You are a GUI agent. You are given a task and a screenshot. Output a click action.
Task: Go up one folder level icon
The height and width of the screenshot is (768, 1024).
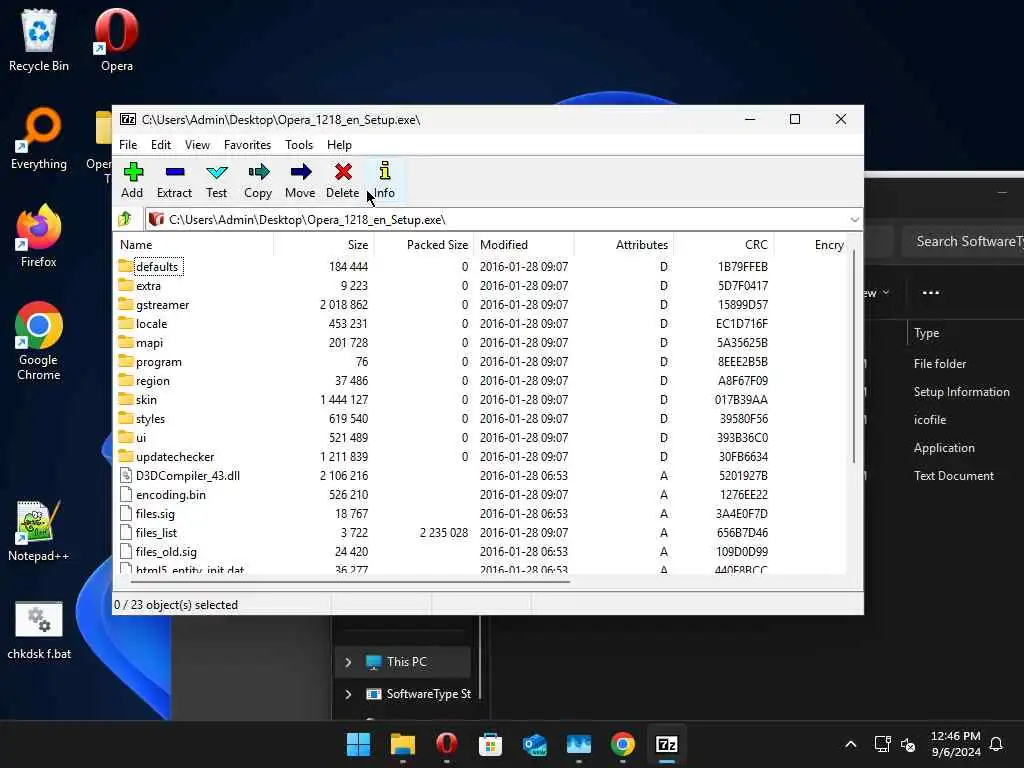point(125,219)
